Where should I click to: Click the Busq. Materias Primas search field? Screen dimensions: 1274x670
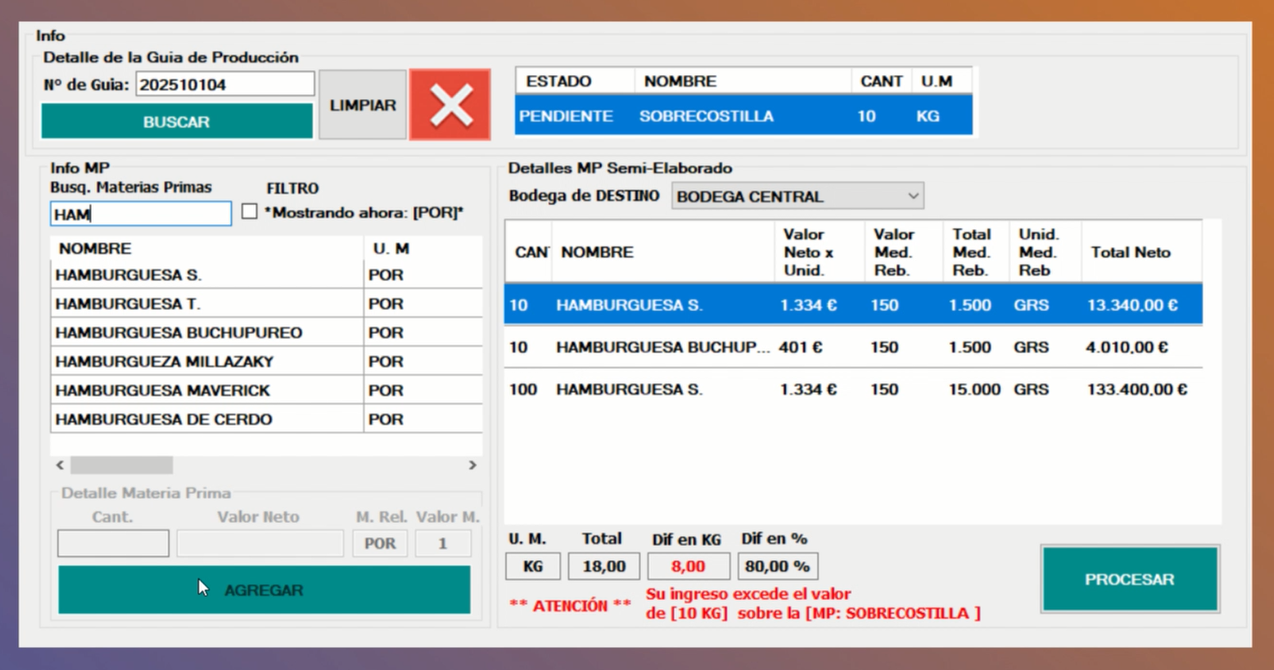pos(141,214)
